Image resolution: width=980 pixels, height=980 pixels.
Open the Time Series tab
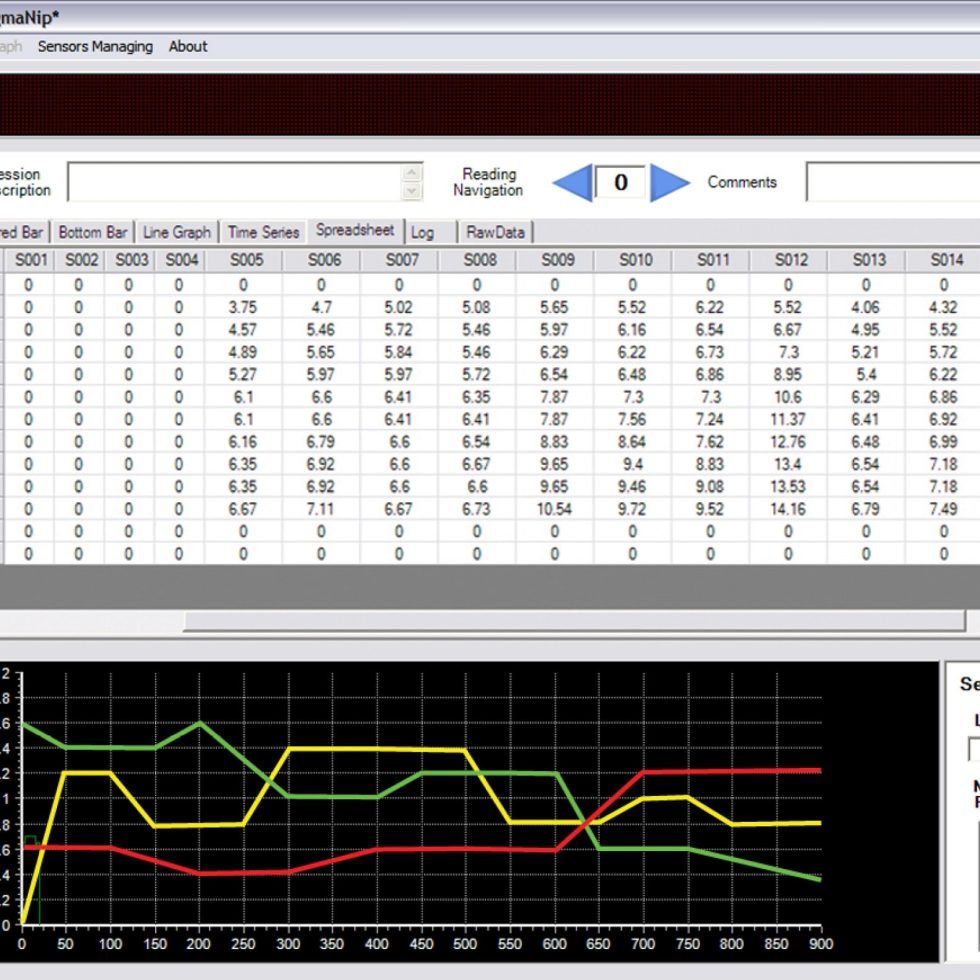pyautogui.click(x=263, y=232)
